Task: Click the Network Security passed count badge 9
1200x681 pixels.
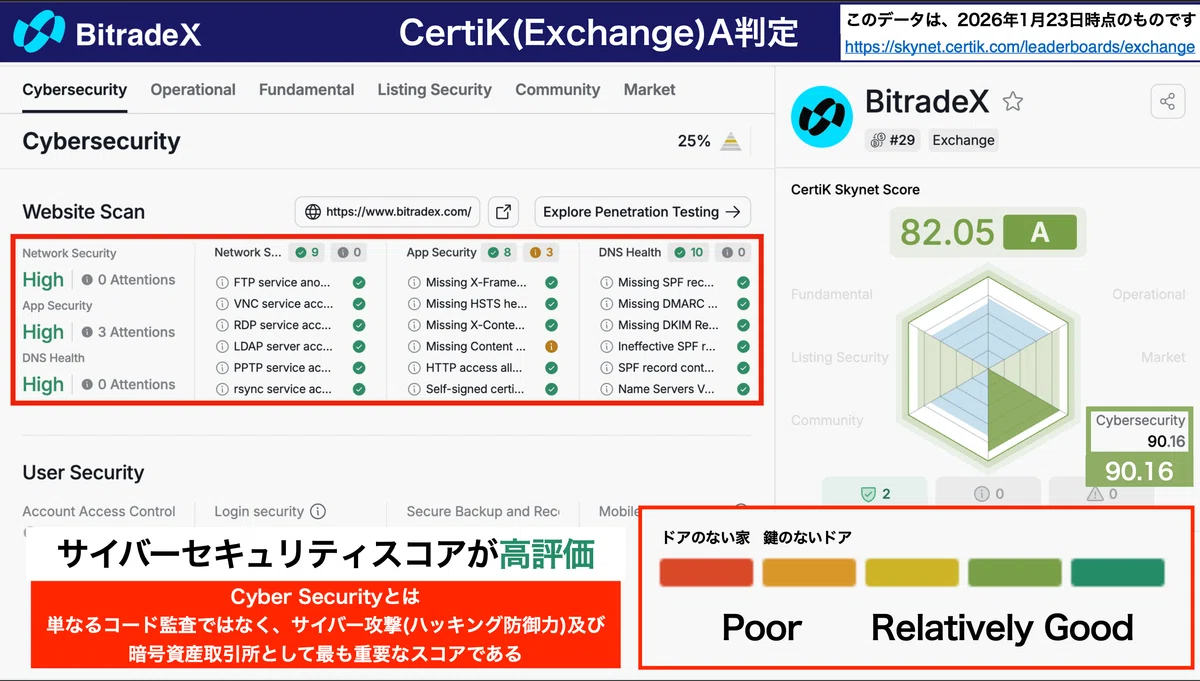Action: pos(307,253)
